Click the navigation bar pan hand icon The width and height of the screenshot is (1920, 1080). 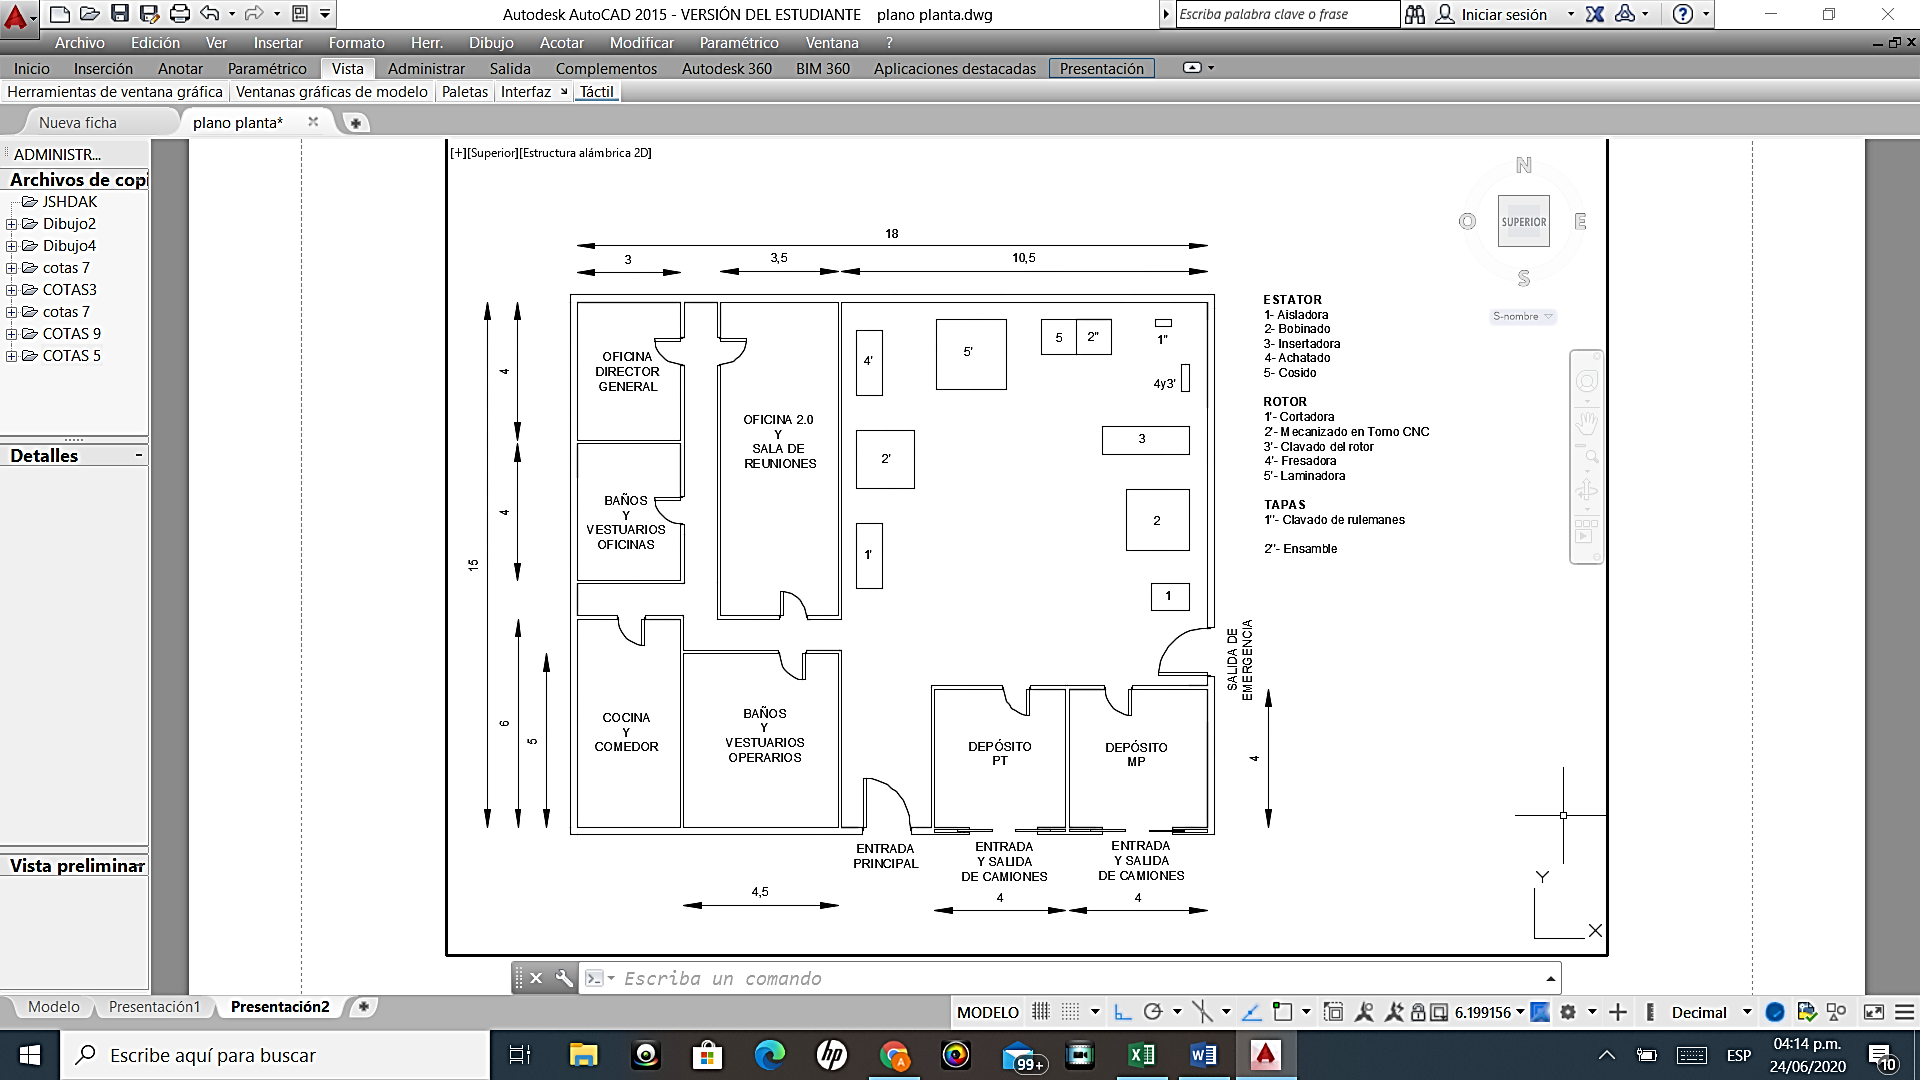click(x=1586, y=422)
